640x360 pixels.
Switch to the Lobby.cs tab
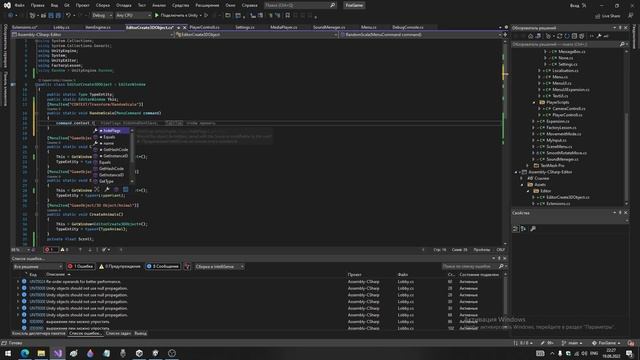click(61, 27)
